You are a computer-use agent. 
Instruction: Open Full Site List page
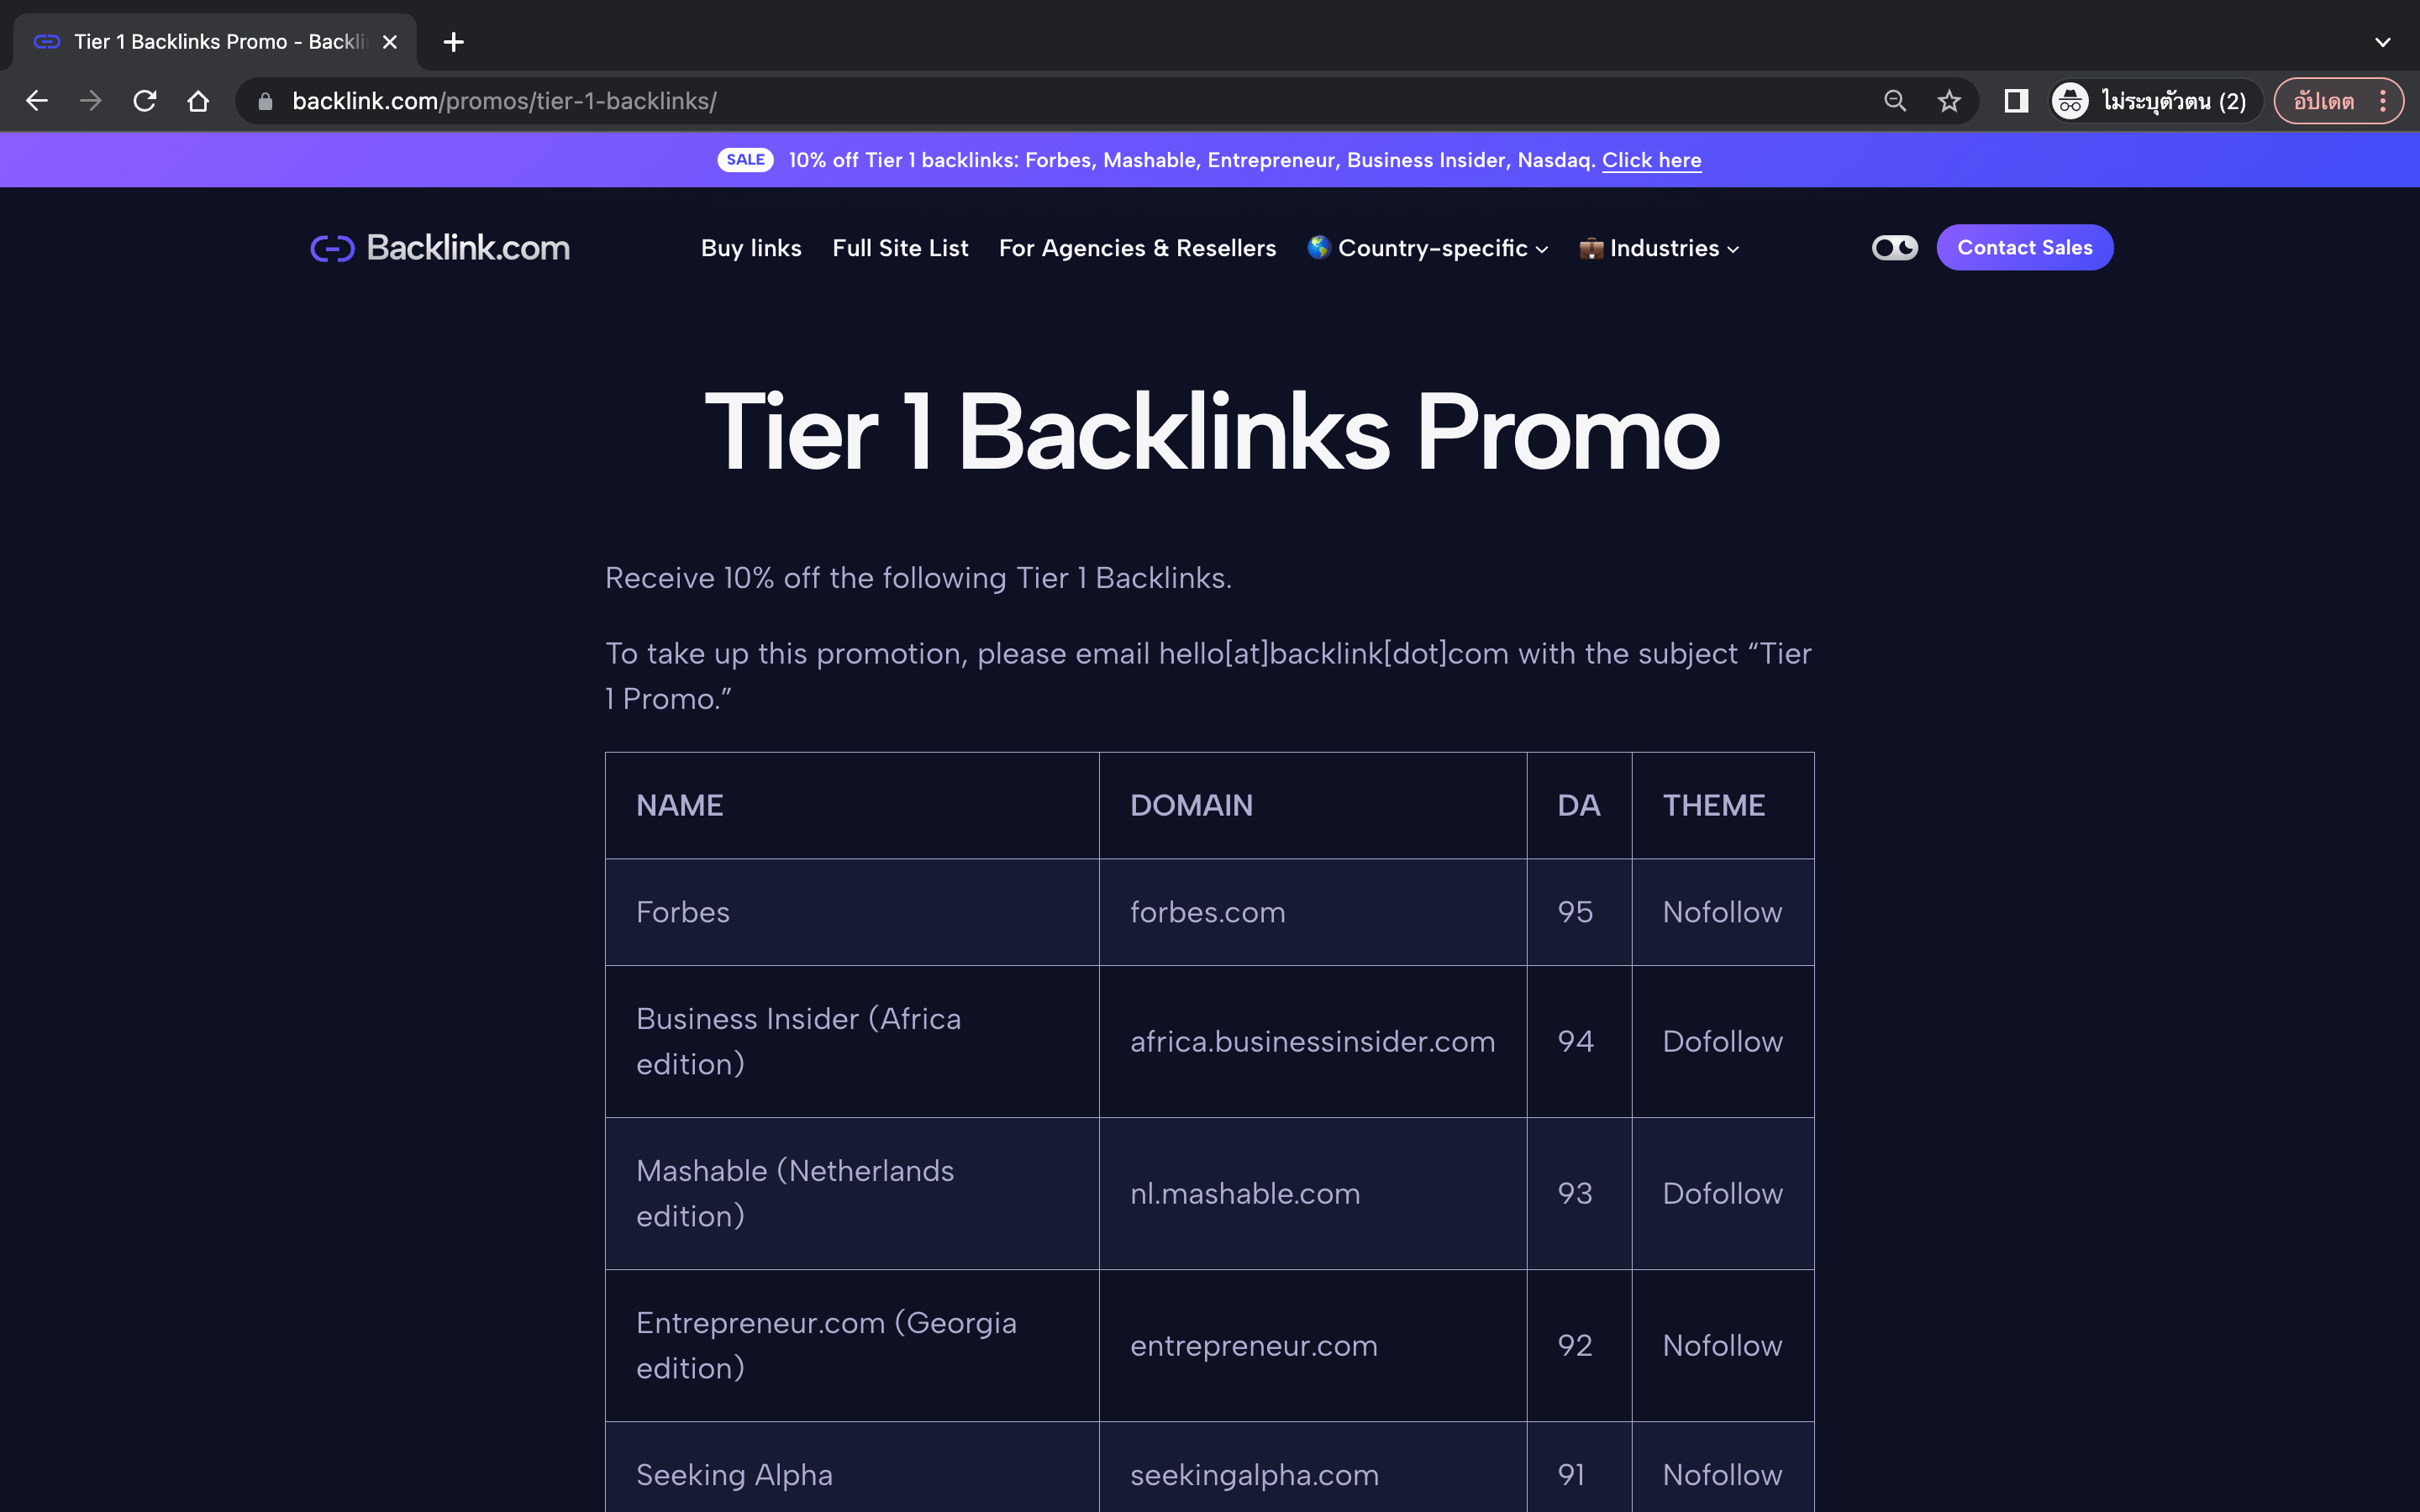pos(900,248)
